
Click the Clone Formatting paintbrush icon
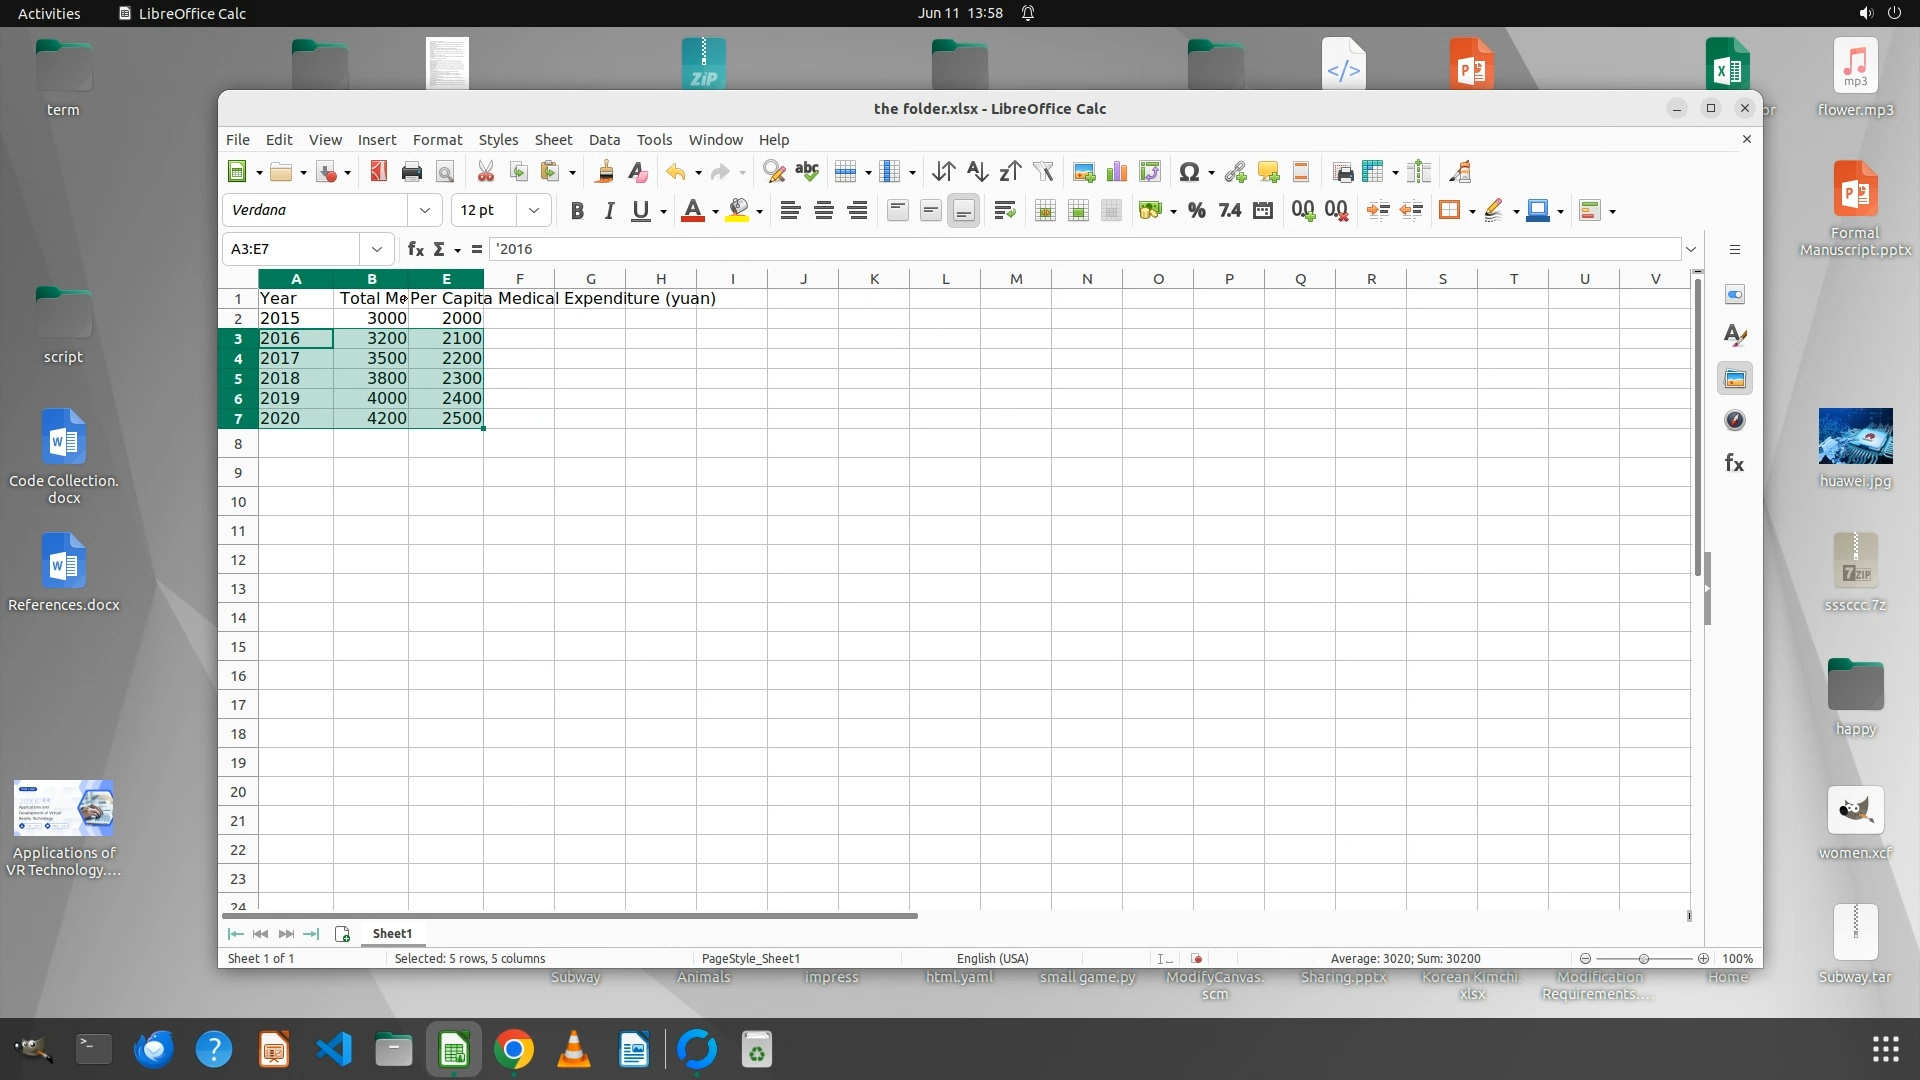pos(604,172)
